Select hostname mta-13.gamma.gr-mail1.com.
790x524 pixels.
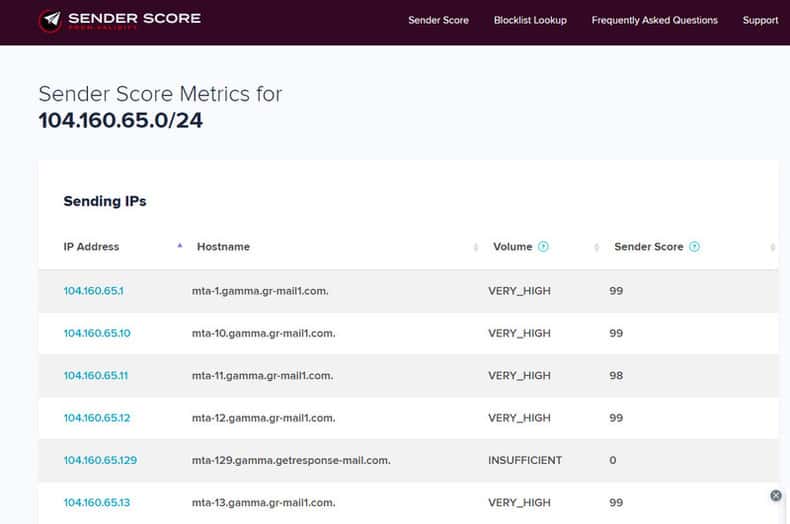coord(264,502)
